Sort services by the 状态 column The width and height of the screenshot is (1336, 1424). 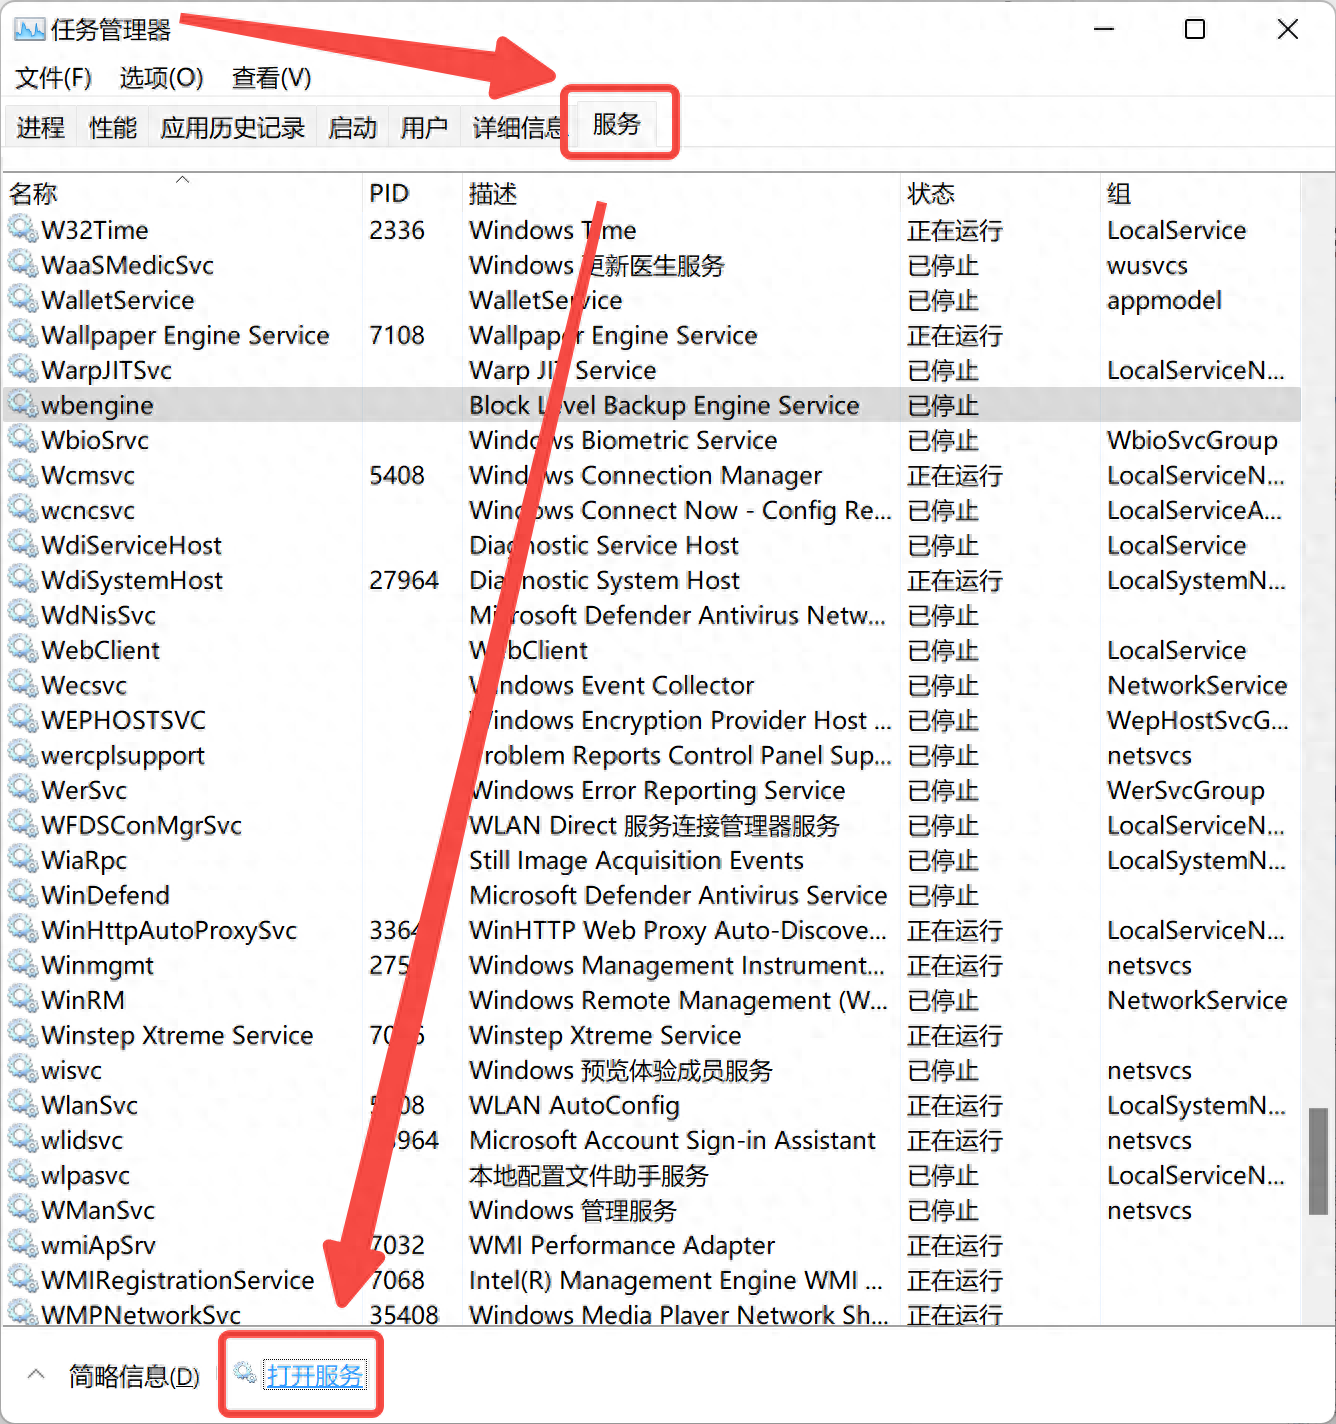coord(931,192)
